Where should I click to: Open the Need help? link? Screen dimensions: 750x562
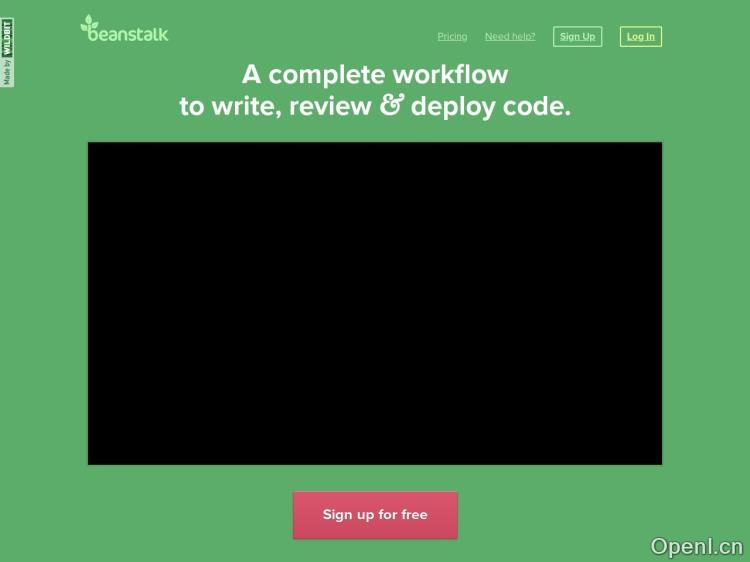click(510, 37)
